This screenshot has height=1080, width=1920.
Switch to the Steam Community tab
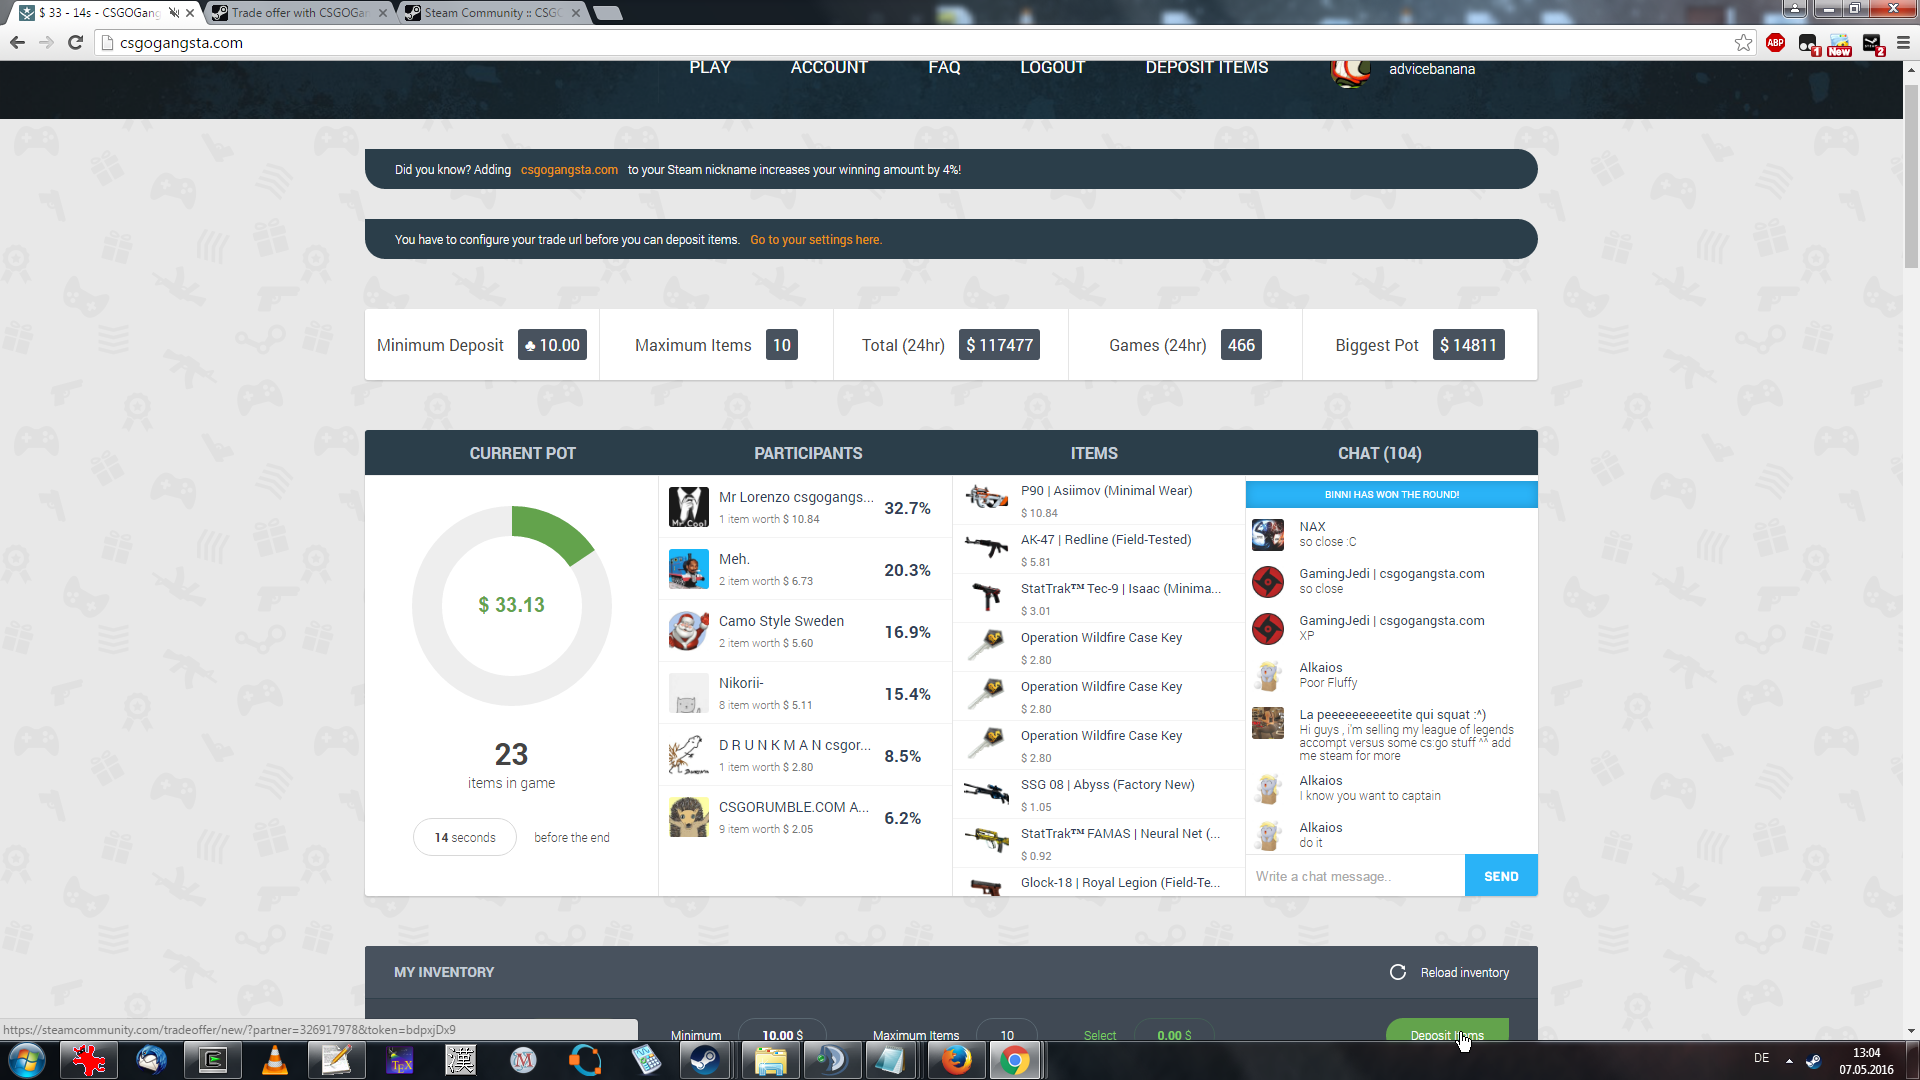click(x=491, y=13)
